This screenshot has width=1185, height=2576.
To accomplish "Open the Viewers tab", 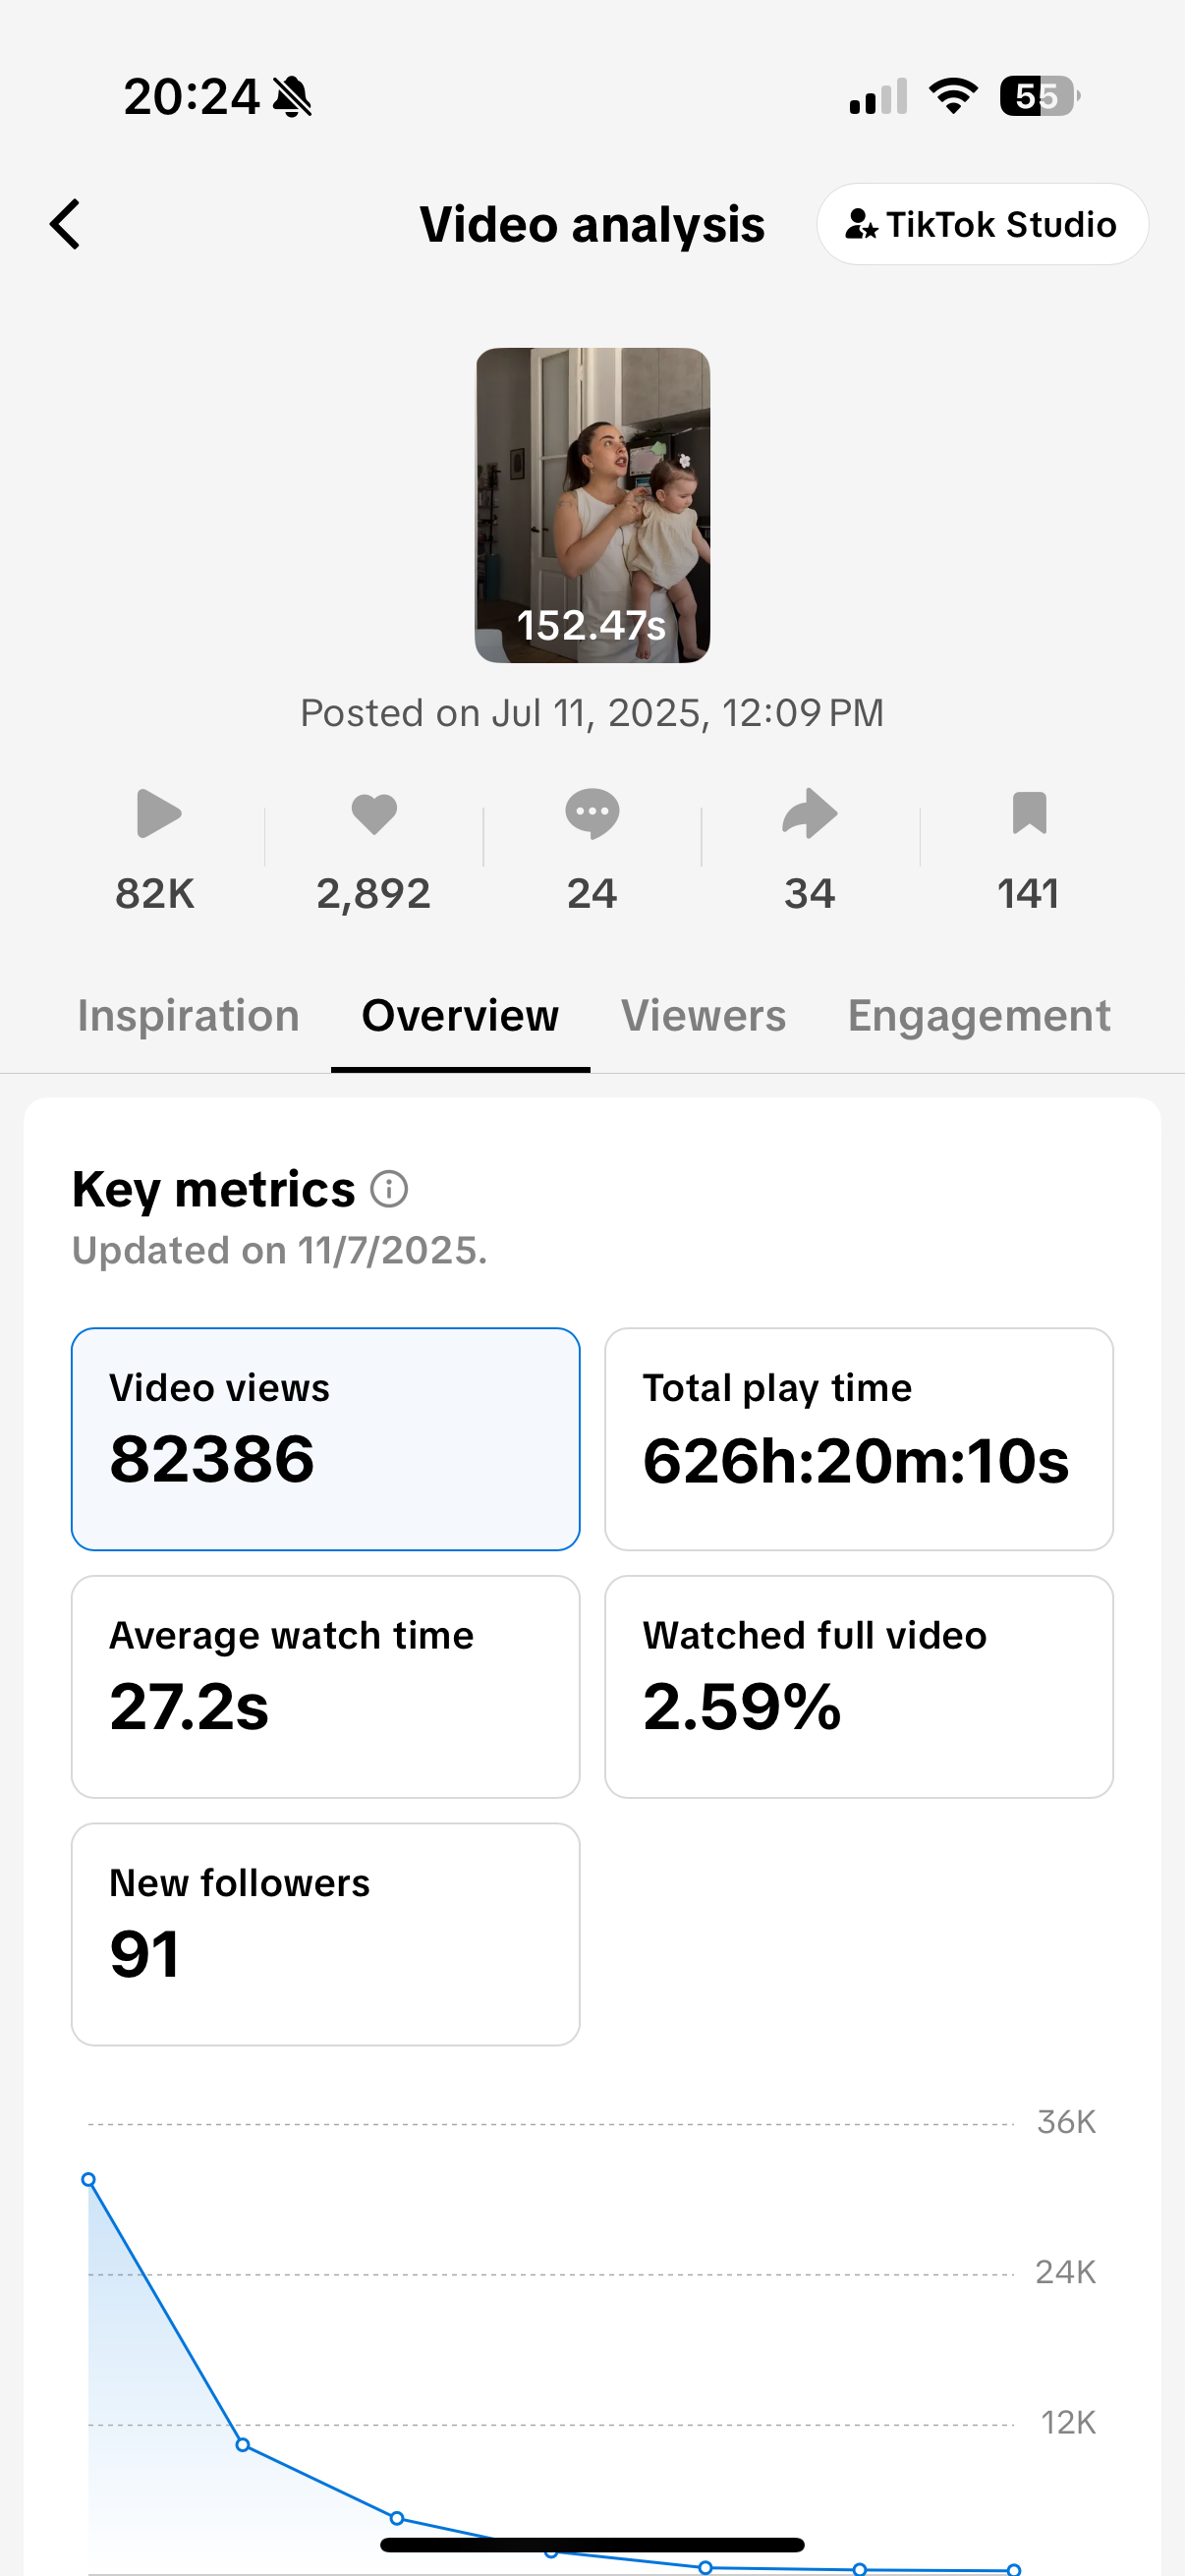I will coord(703,1016).
